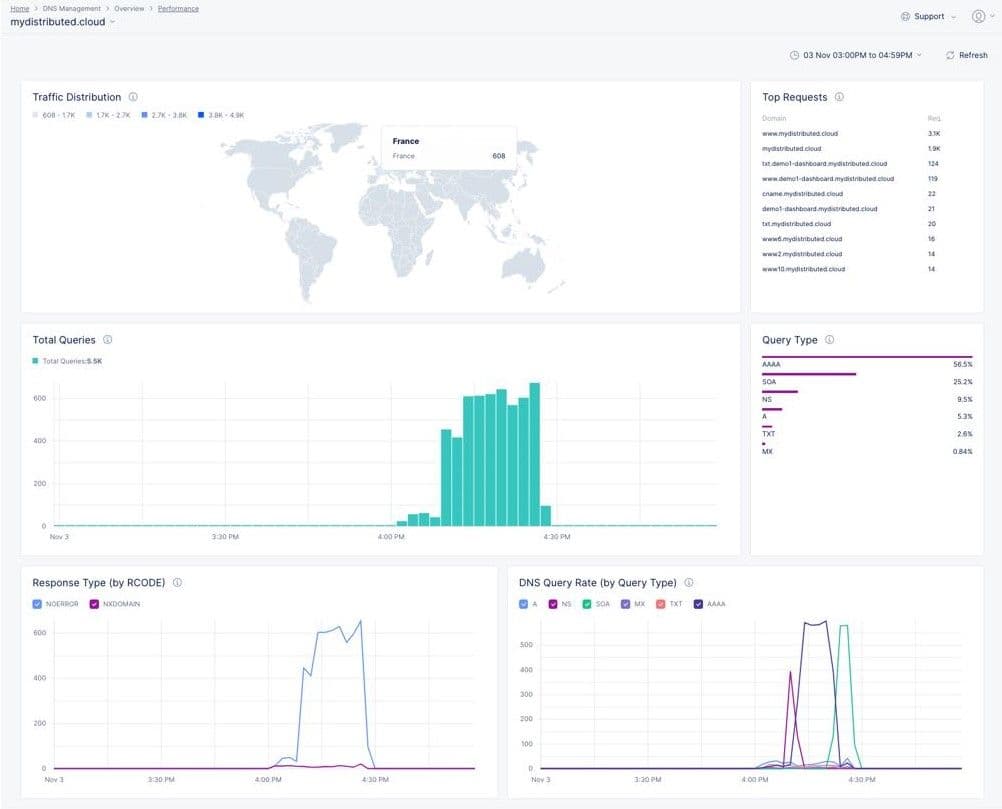Click the Top Requests info icon

pyautogui.click(x=839, y=97)
